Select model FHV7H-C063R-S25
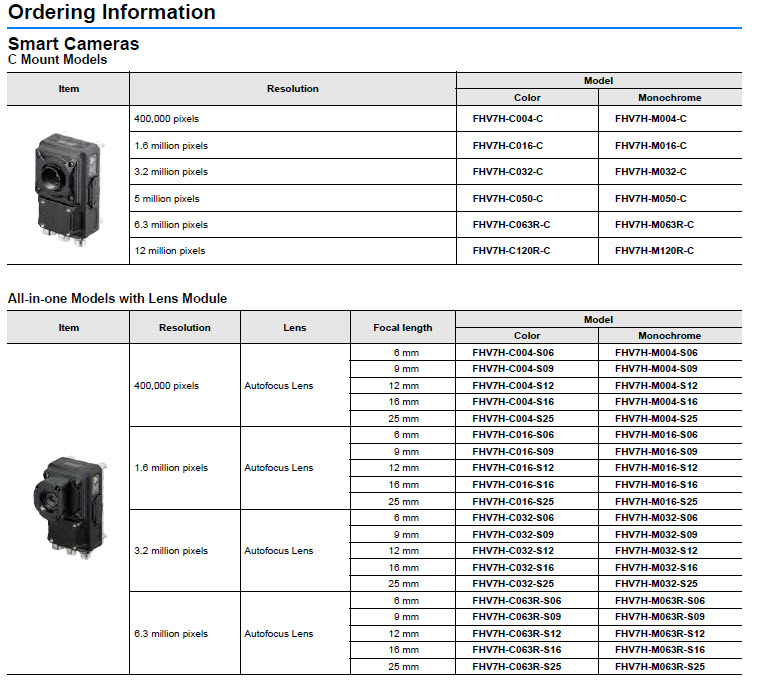This screenshot has width=767, height=681. click(x=516, y=667)
